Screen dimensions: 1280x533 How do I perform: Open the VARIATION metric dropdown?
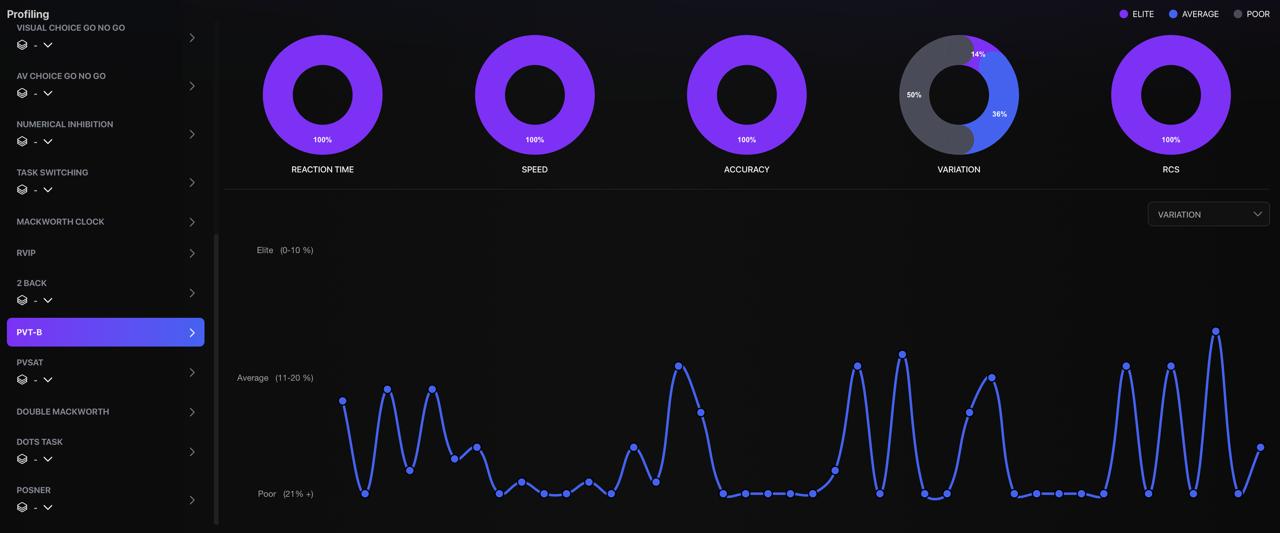tap(1208, 214)
